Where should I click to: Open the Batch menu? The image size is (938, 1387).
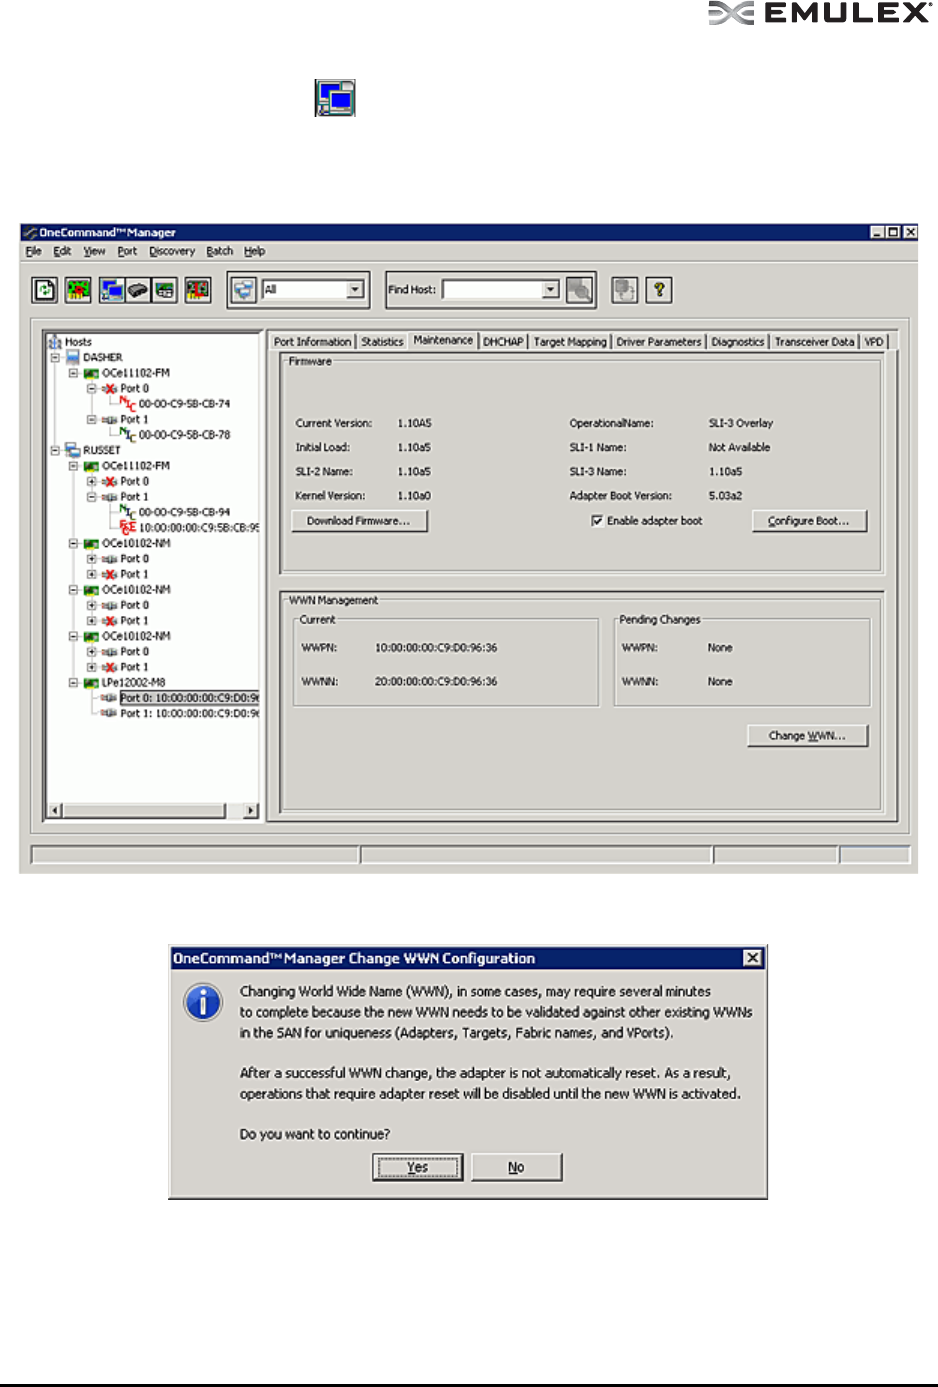[219, 252]
